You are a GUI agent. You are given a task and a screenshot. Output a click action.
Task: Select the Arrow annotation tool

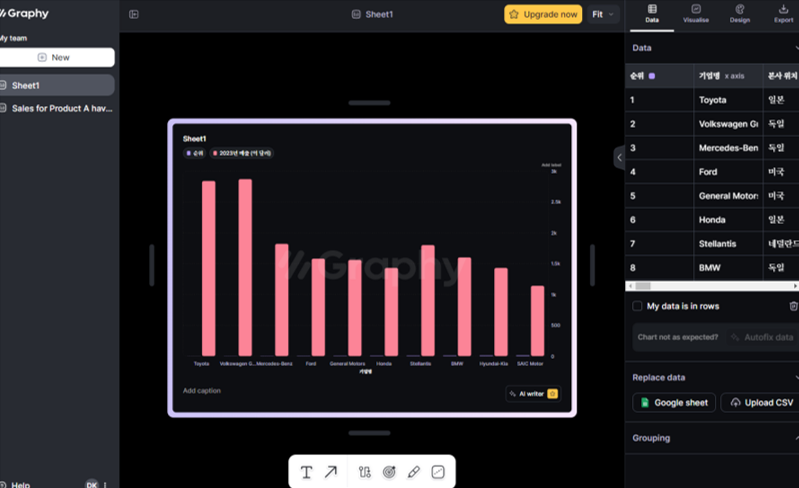coord(331,472)
